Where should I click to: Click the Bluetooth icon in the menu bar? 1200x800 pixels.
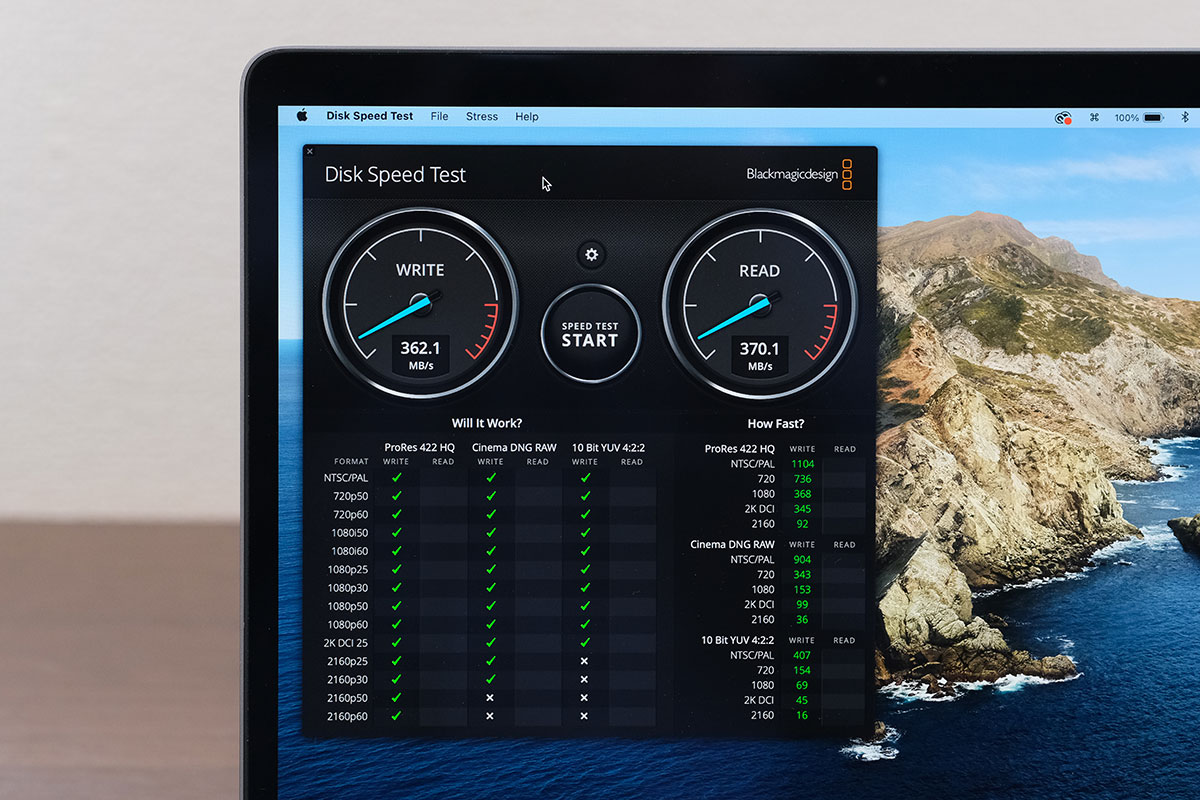point(1186,117)
